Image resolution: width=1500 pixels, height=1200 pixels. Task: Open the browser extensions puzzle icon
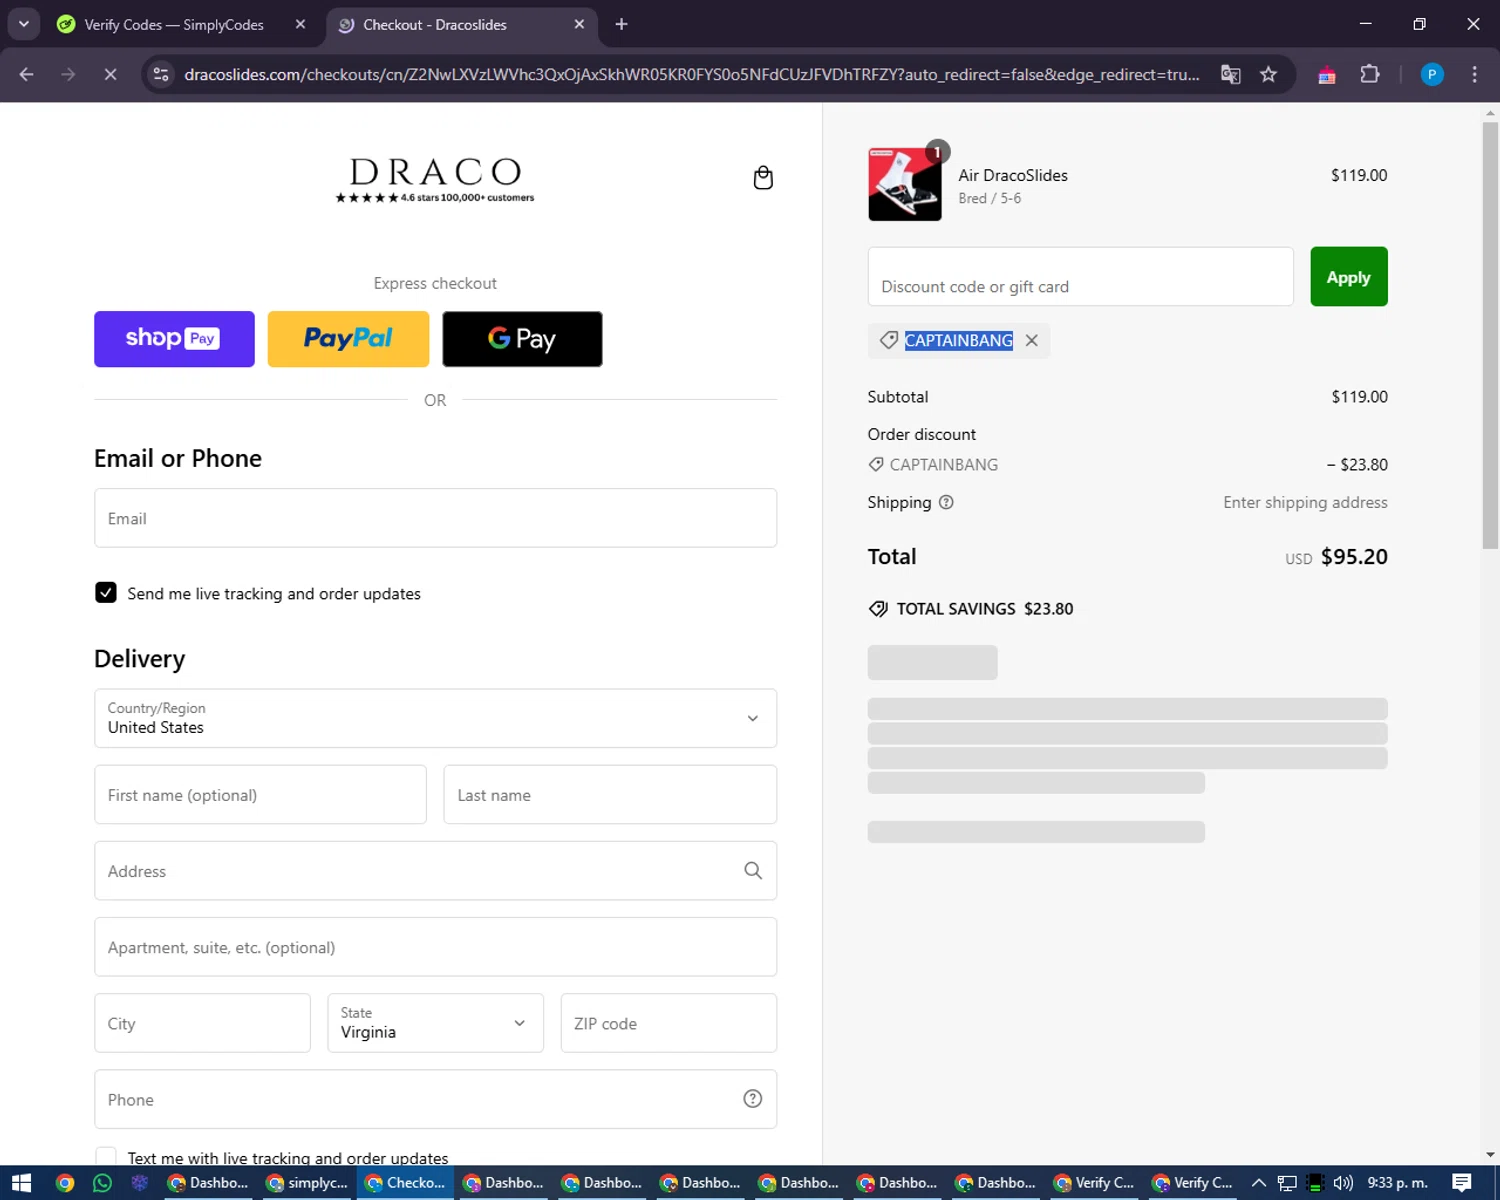1370,75
